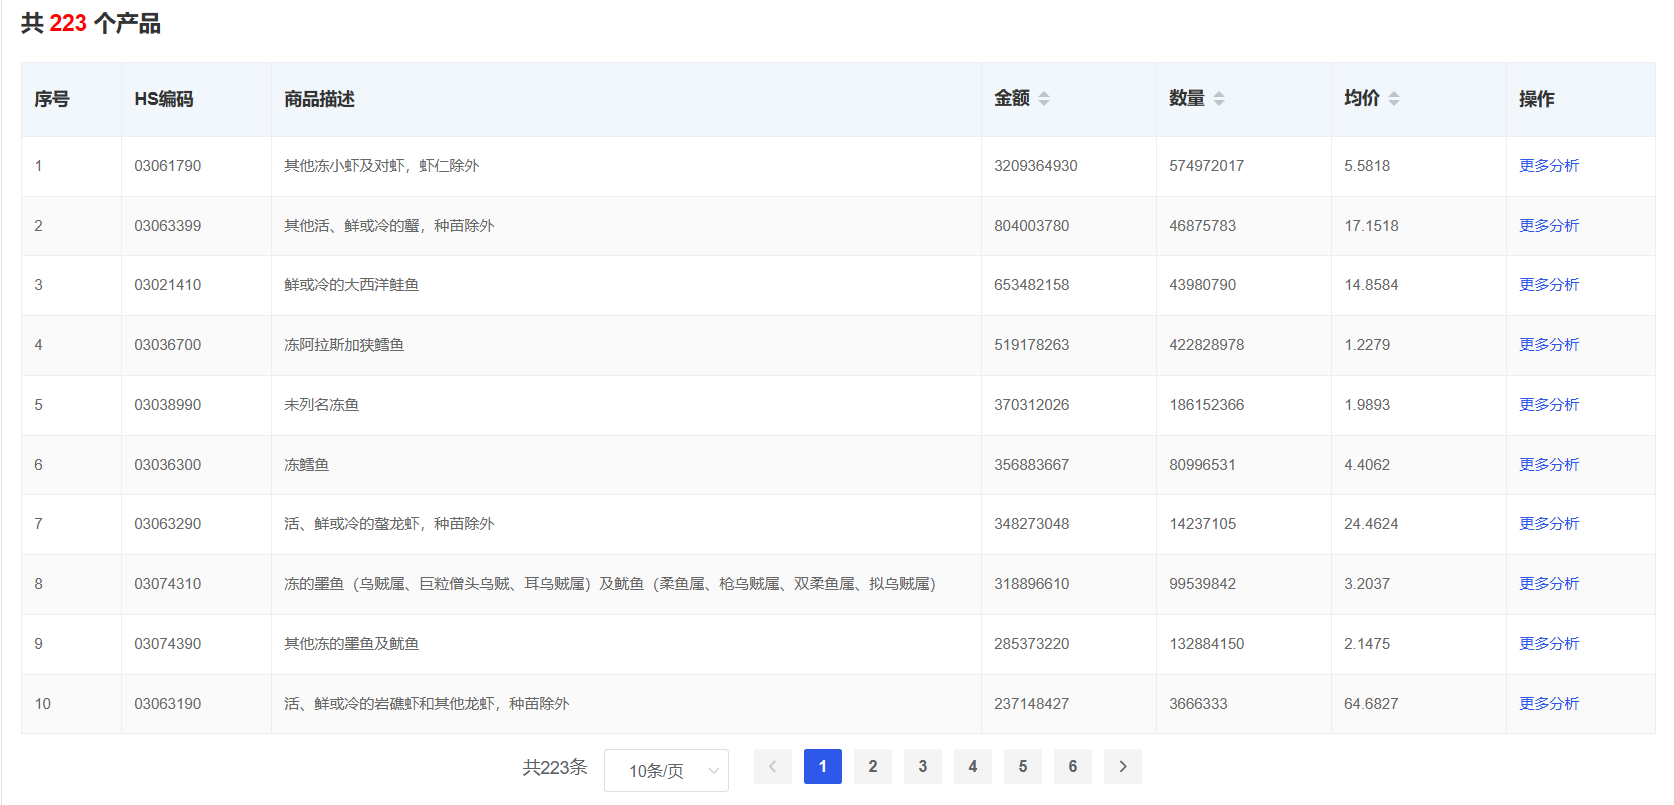Open 更多分析 for HS code 03063190

click(x=1549, y=704)
